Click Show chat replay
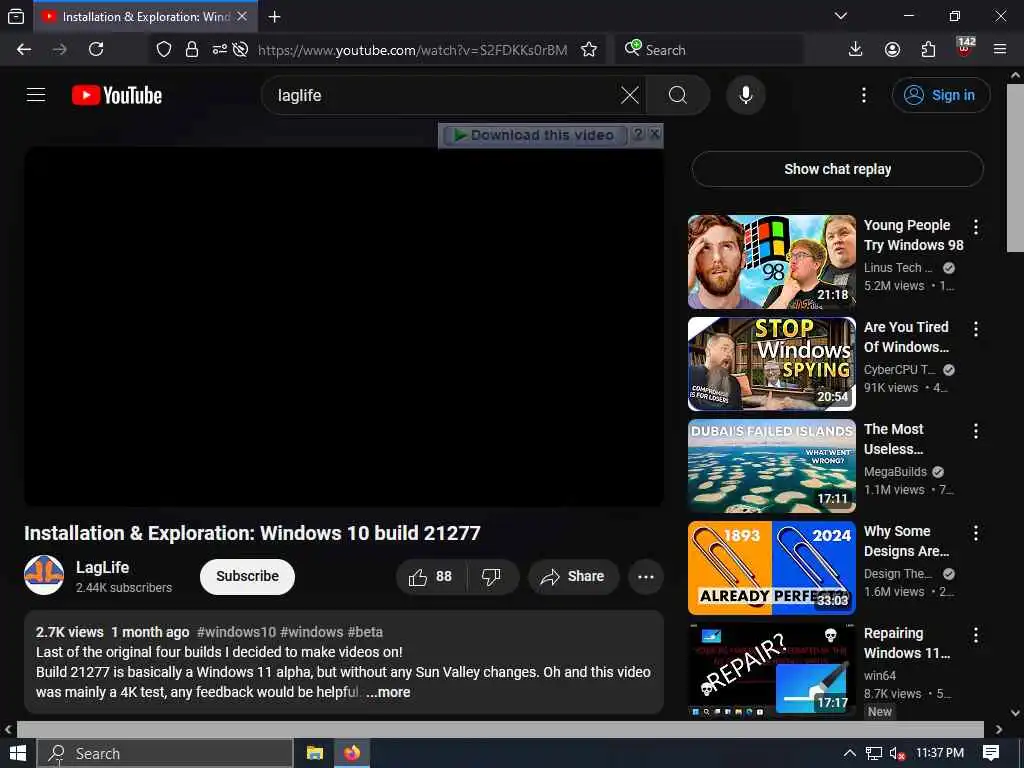The width and height of the screenshot is (1024, 768). (837, 169)
